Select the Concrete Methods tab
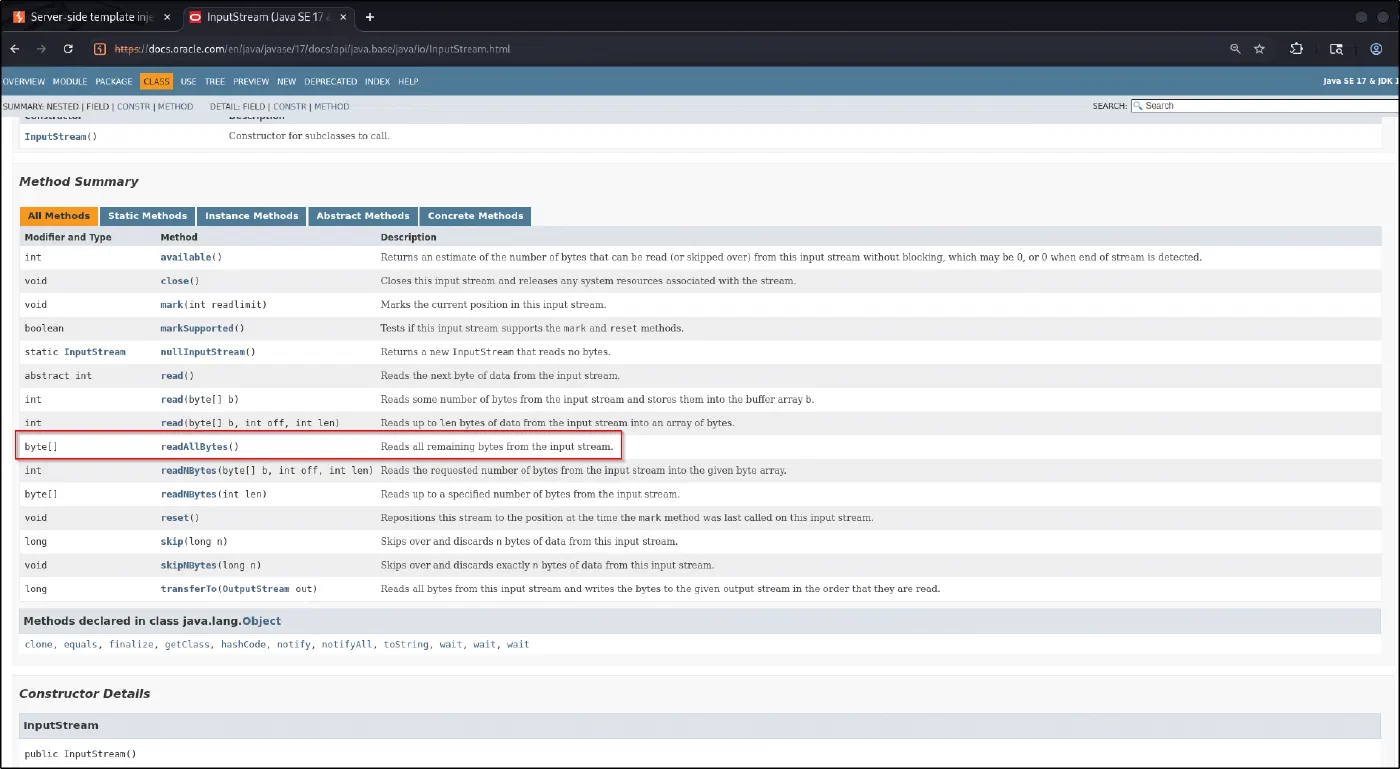 point(475,216)
